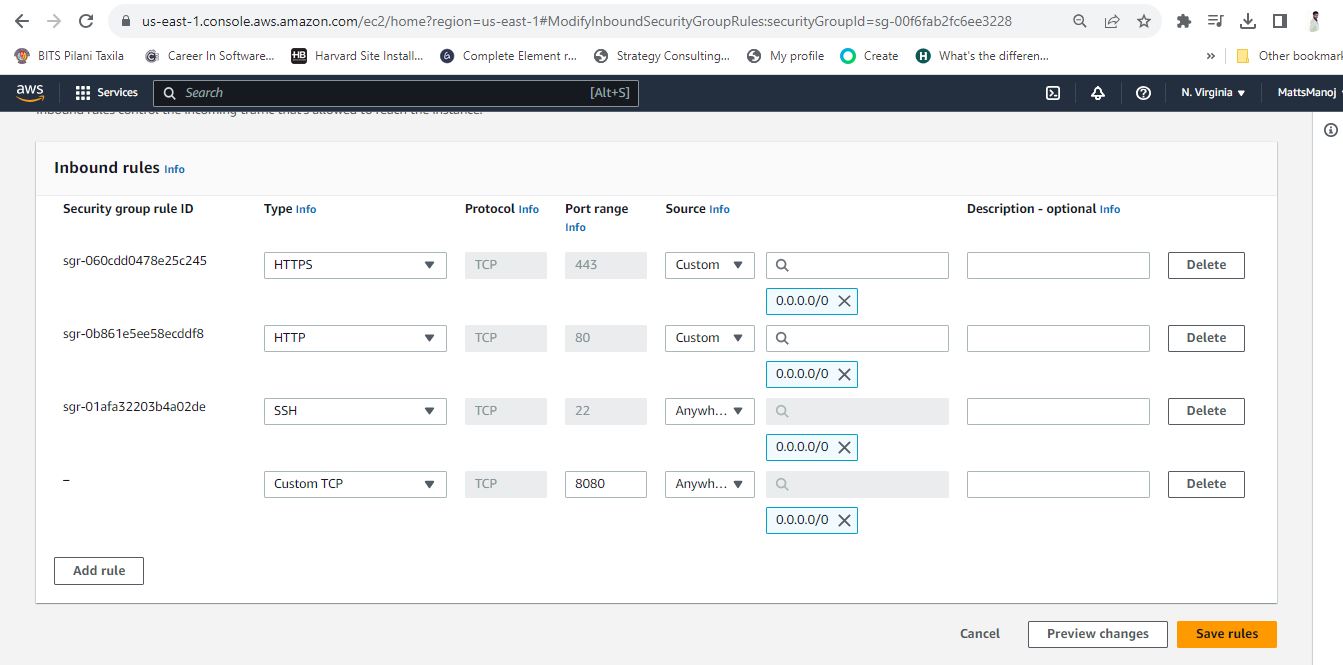Expand the Custom TCP type dropdown
The height and width of the screenshot is (665, 1343).
click(355, 484)
